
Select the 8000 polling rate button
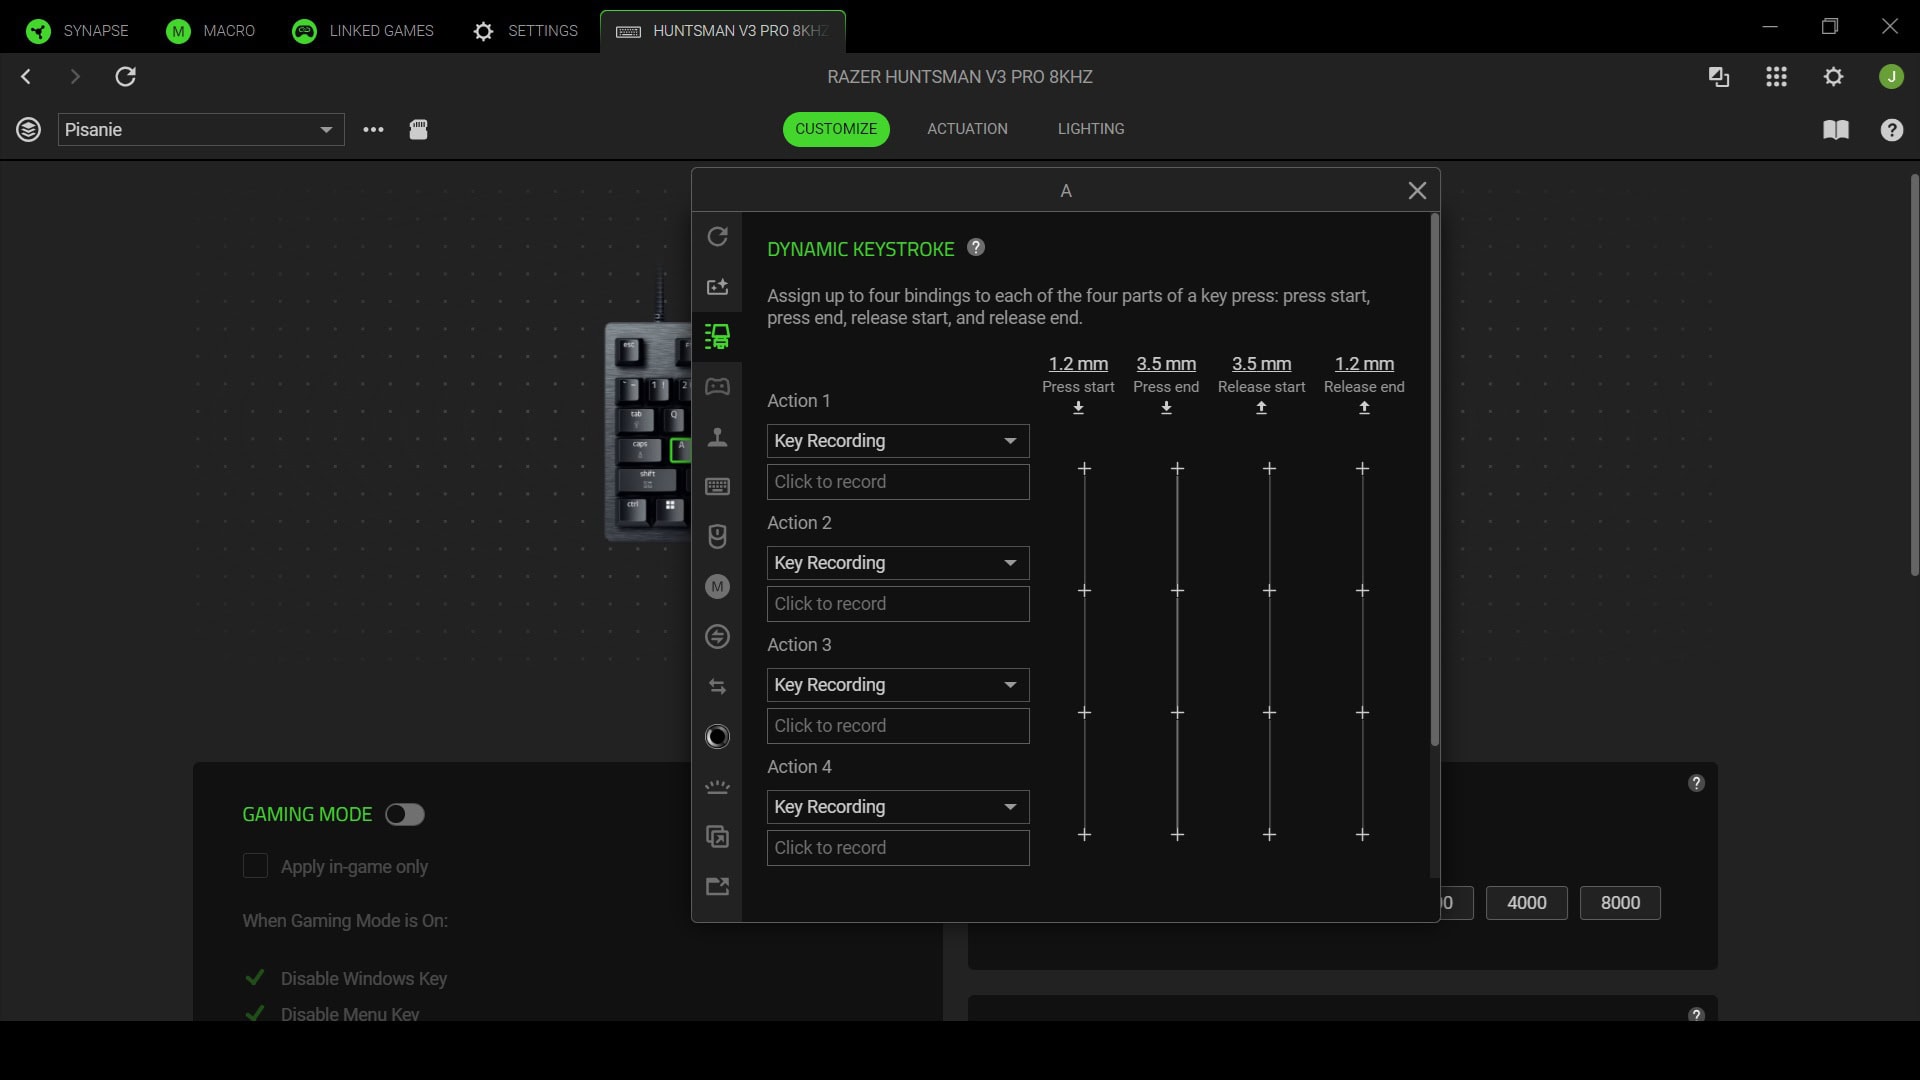coord(1619,902)
